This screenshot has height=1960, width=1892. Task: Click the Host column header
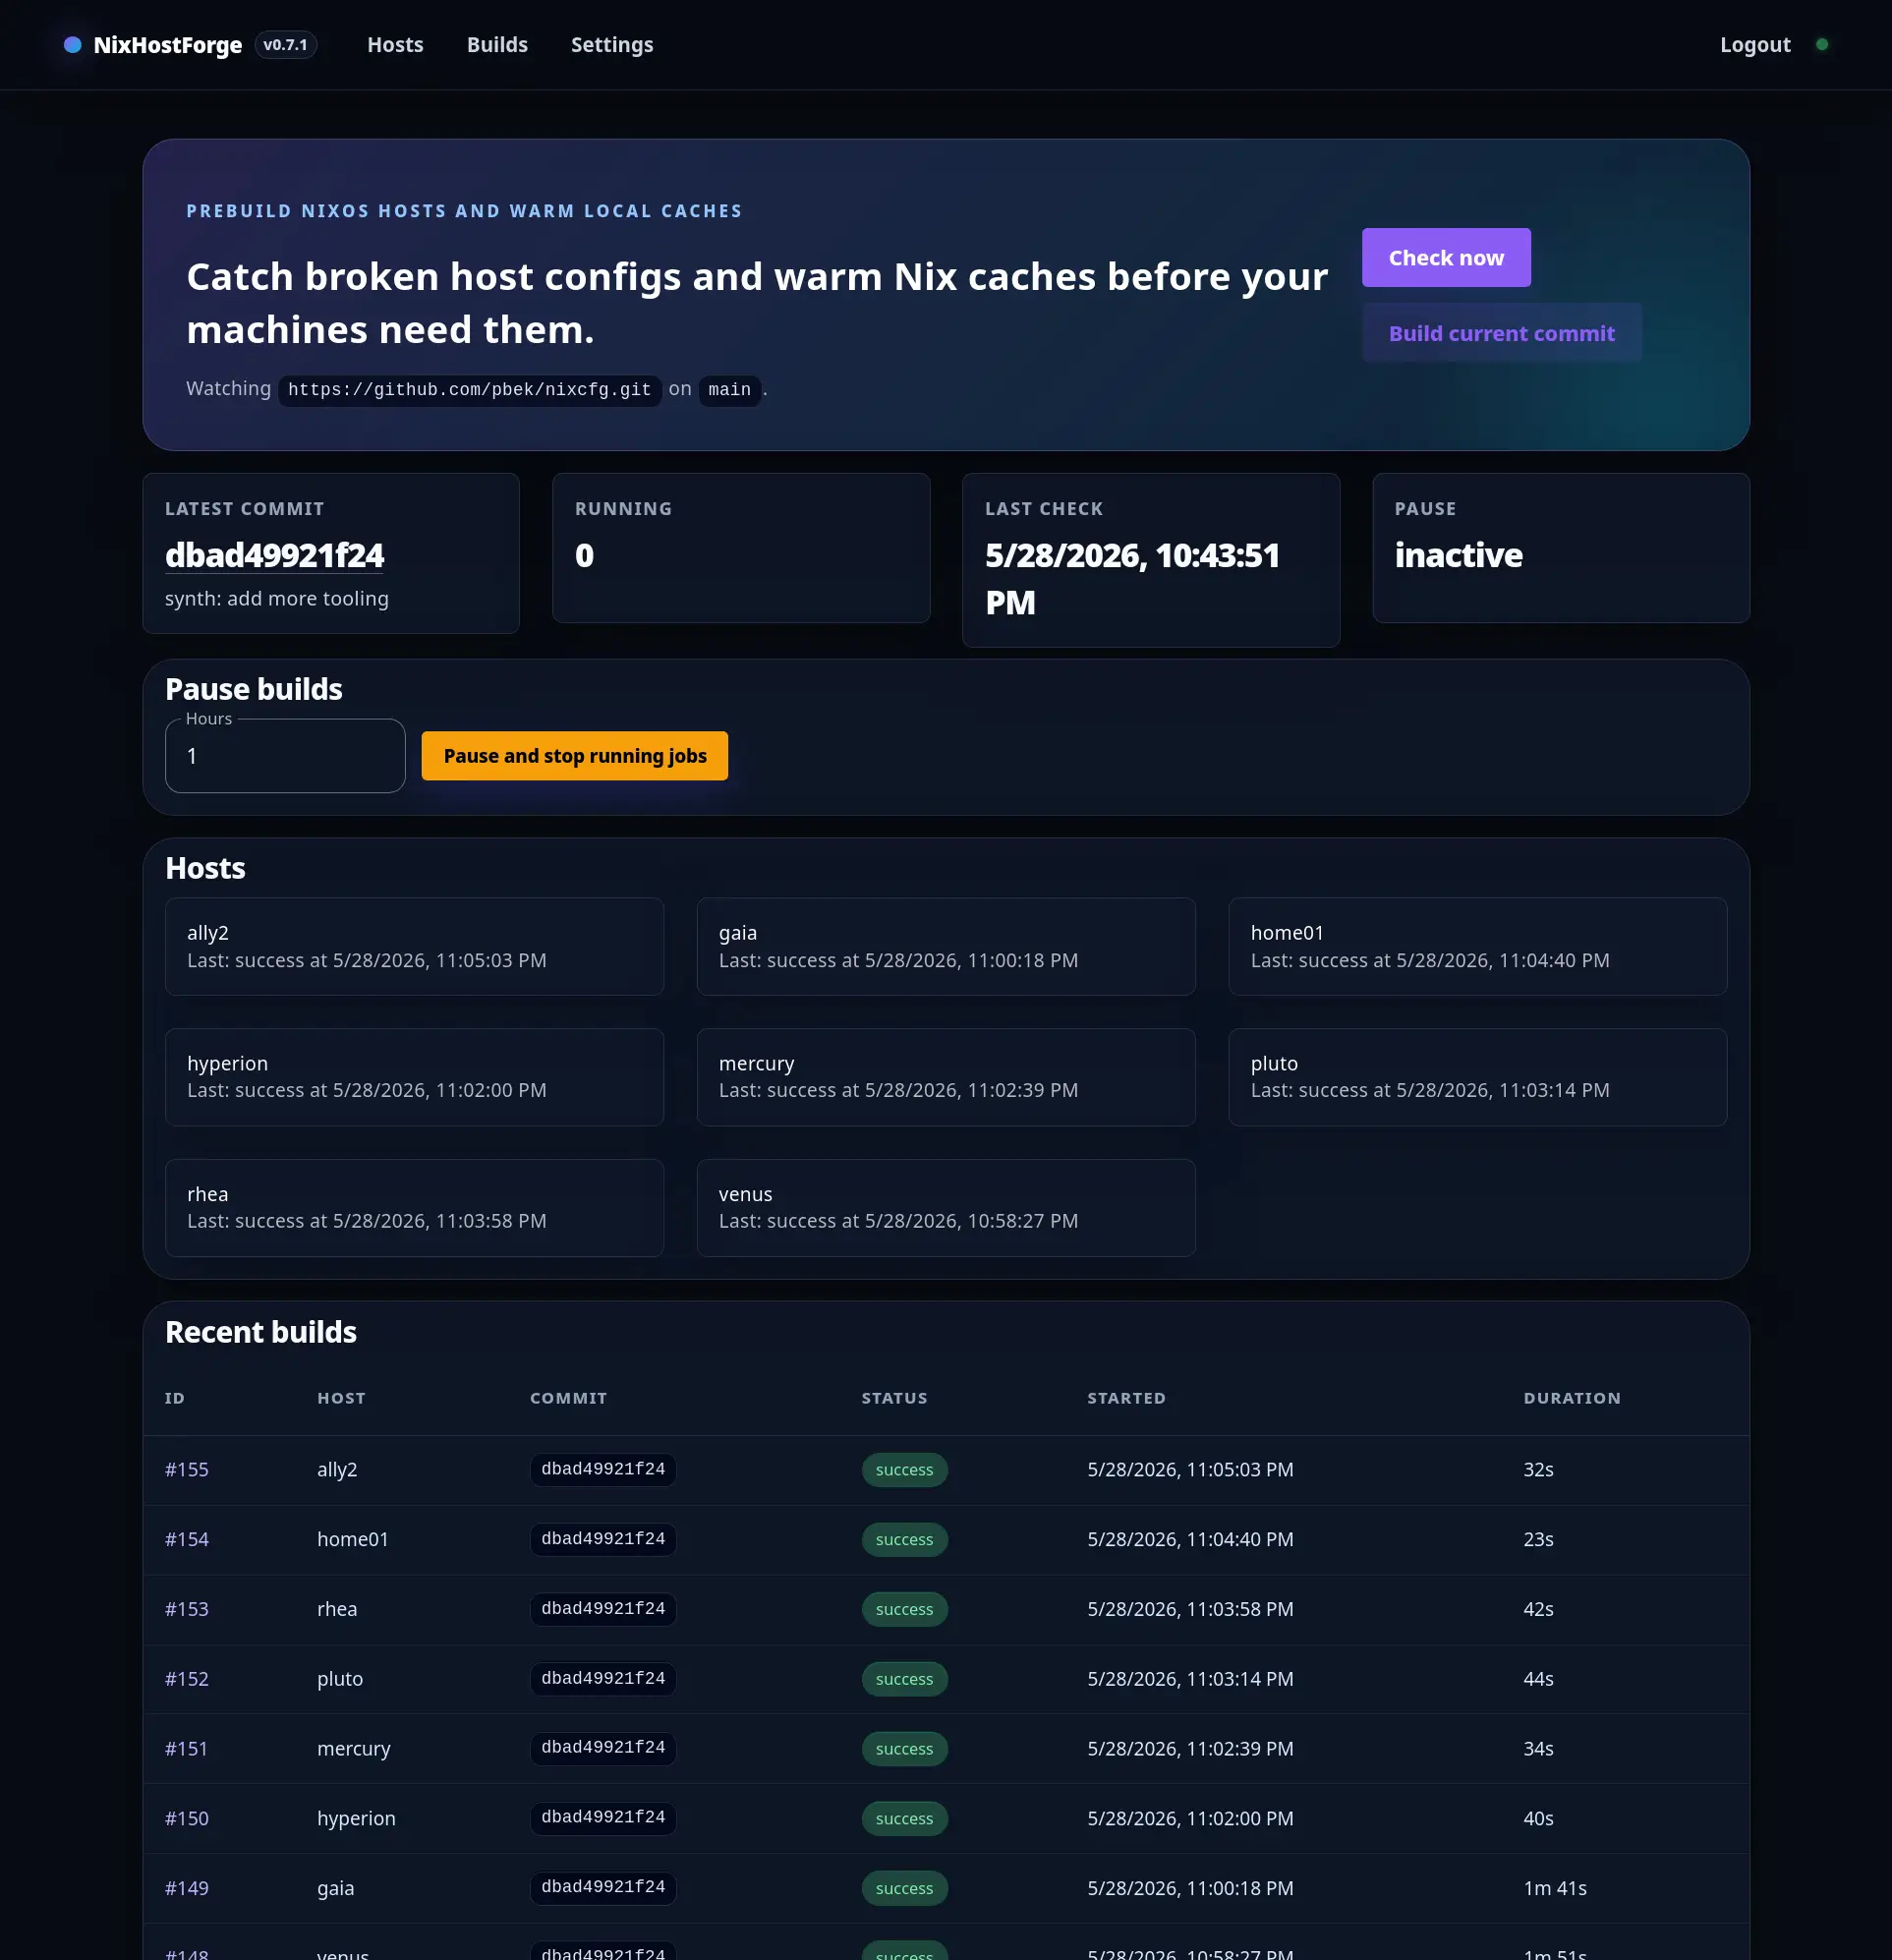[341, 1398]
